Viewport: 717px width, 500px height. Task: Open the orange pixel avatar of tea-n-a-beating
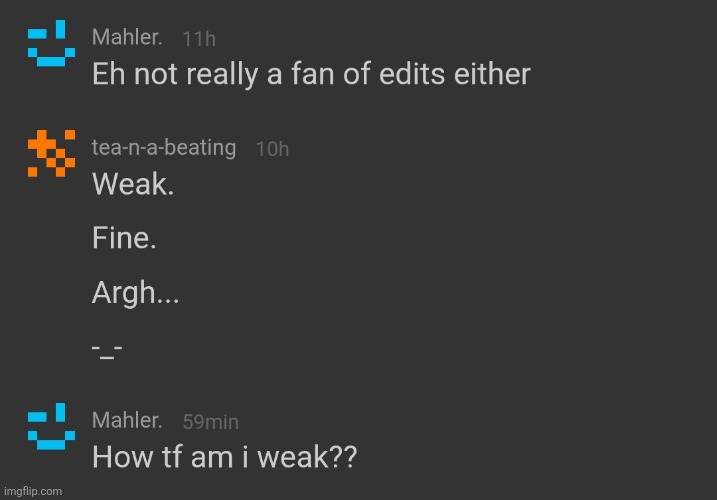pos(50,153)
